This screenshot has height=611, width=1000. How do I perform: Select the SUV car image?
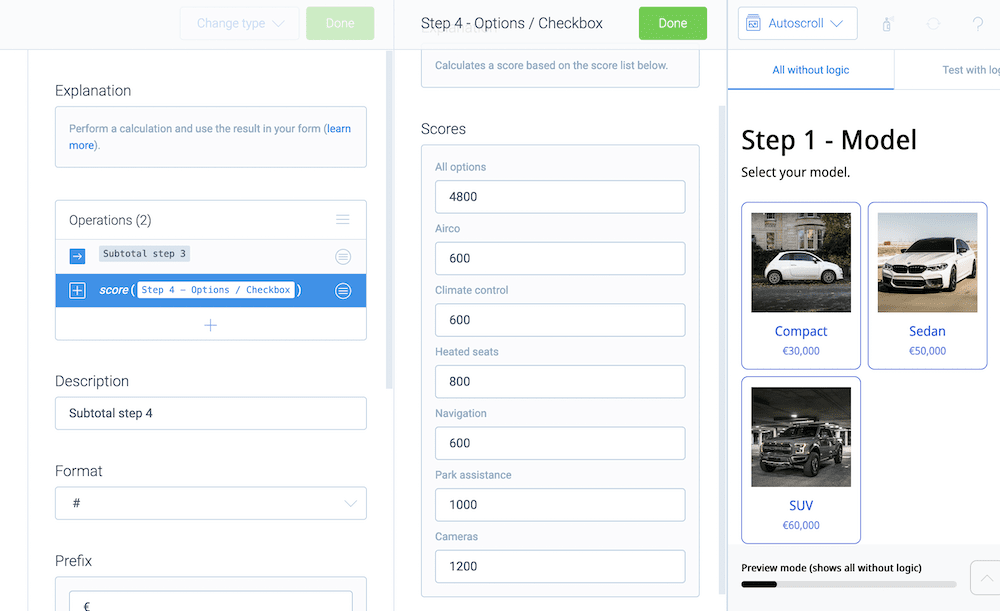click(801, 437)
